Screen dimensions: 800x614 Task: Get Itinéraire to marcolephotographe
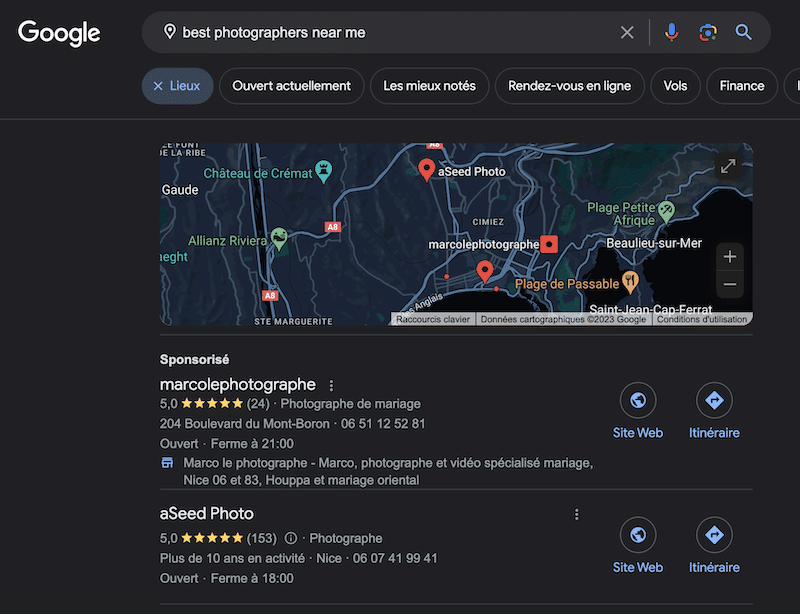click(714, 411)
